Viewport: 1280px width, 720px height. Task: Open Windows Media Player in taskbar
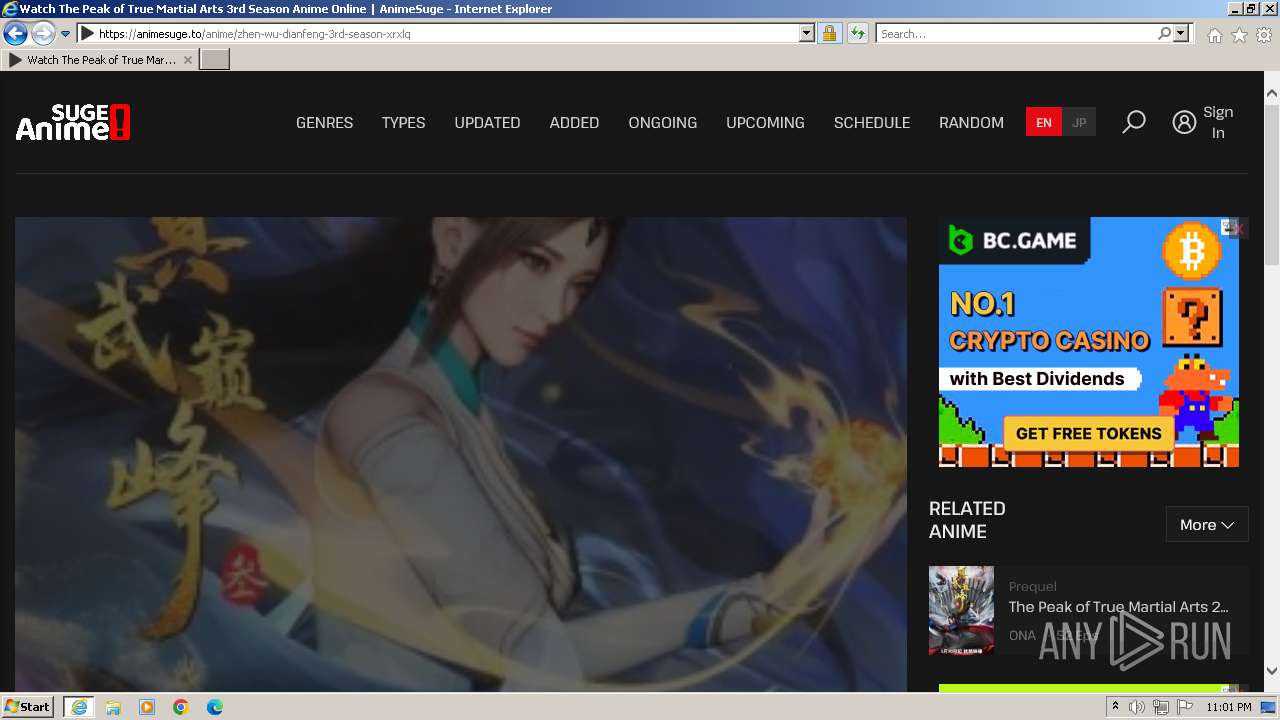coord(147,707)
